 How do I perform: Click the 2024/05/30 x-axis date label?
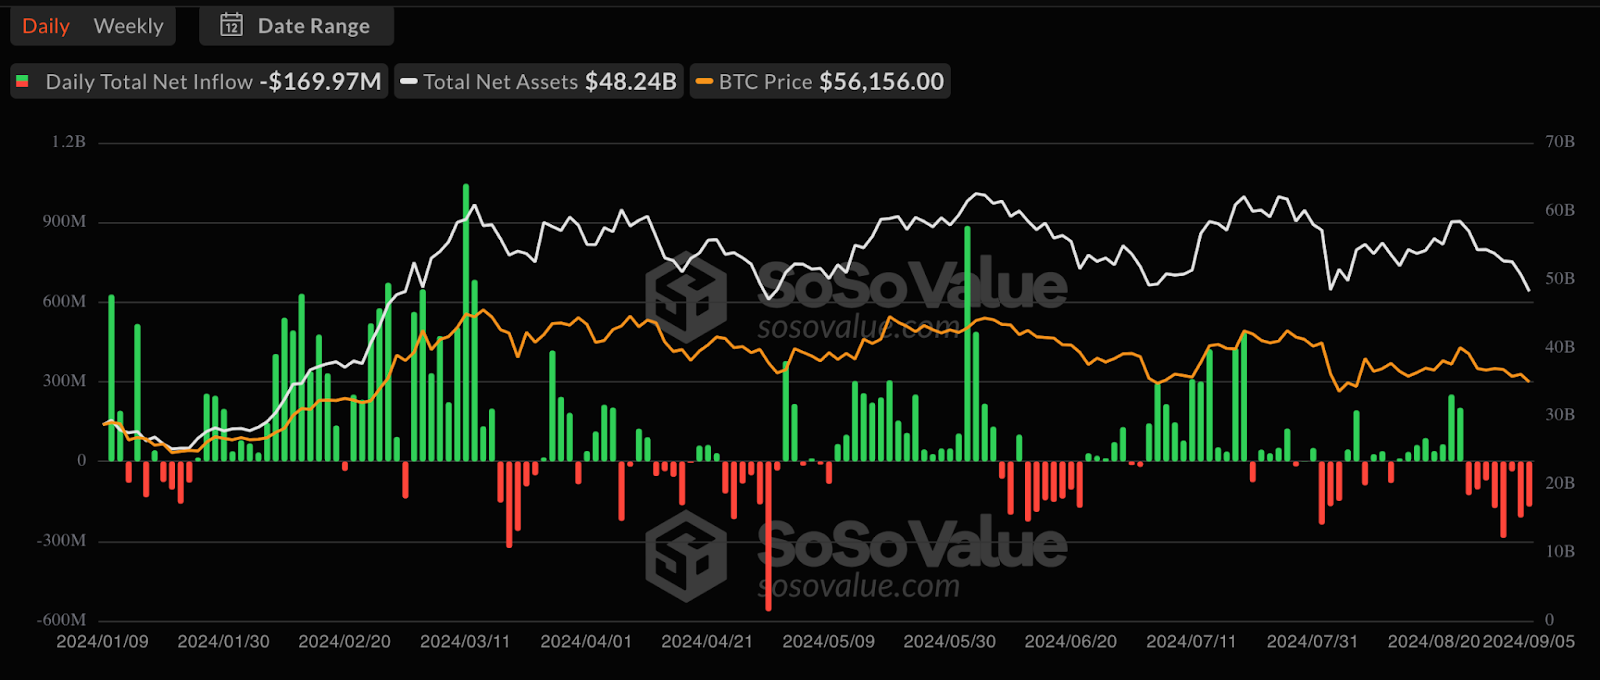[949, 642]
